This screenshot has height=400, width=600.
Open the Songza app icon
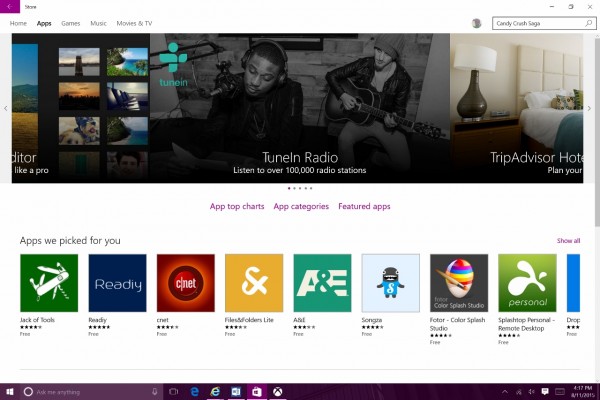[x=391, y=283]
